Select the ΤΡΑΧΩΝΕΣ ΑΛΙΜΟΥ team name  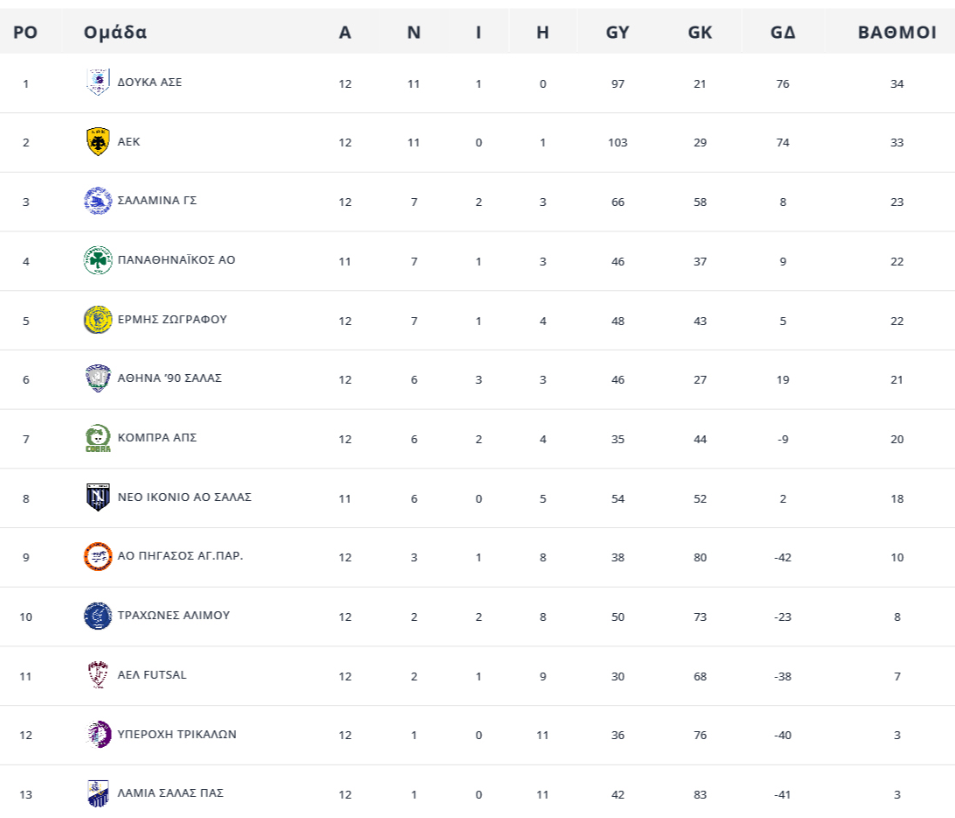click(174, 615)
